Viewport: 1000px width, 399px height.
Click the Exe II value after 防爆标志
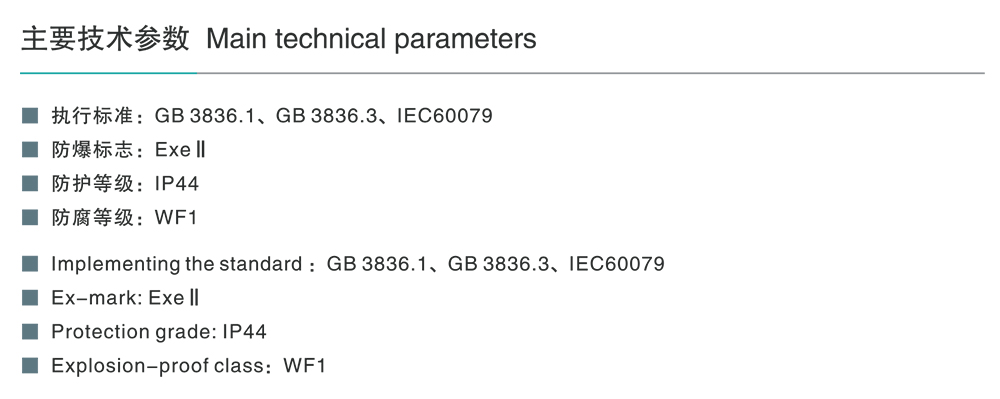click(180, 150)
